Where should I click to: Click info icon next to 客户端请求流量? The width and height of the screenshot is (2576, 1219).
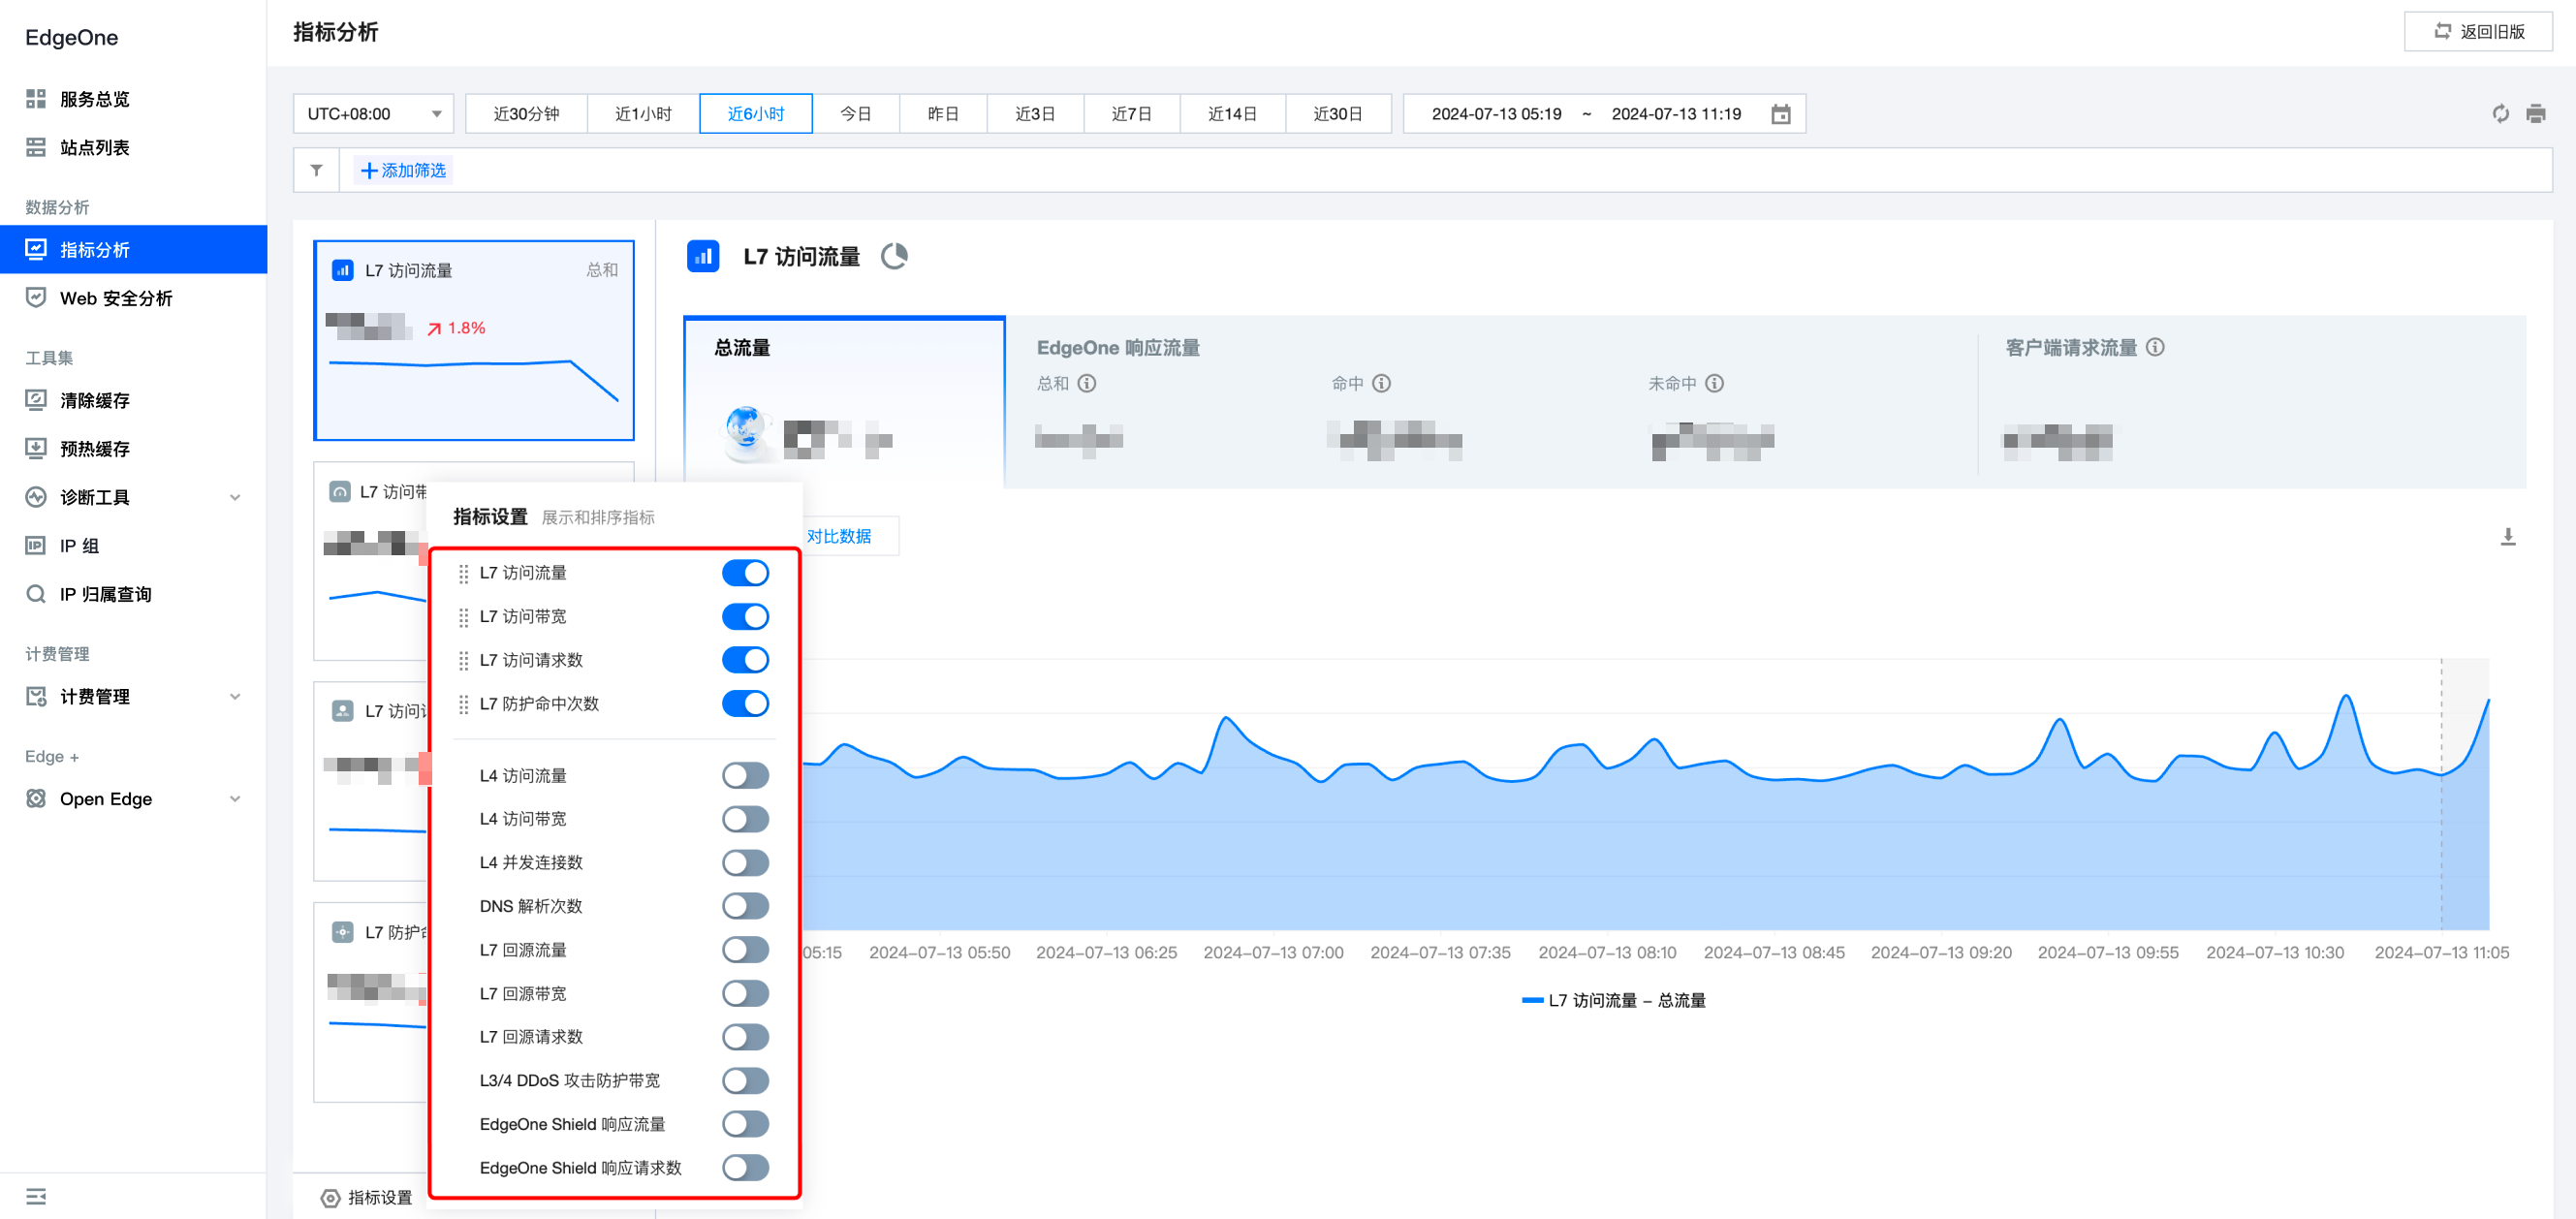(x=2155, y=347)
